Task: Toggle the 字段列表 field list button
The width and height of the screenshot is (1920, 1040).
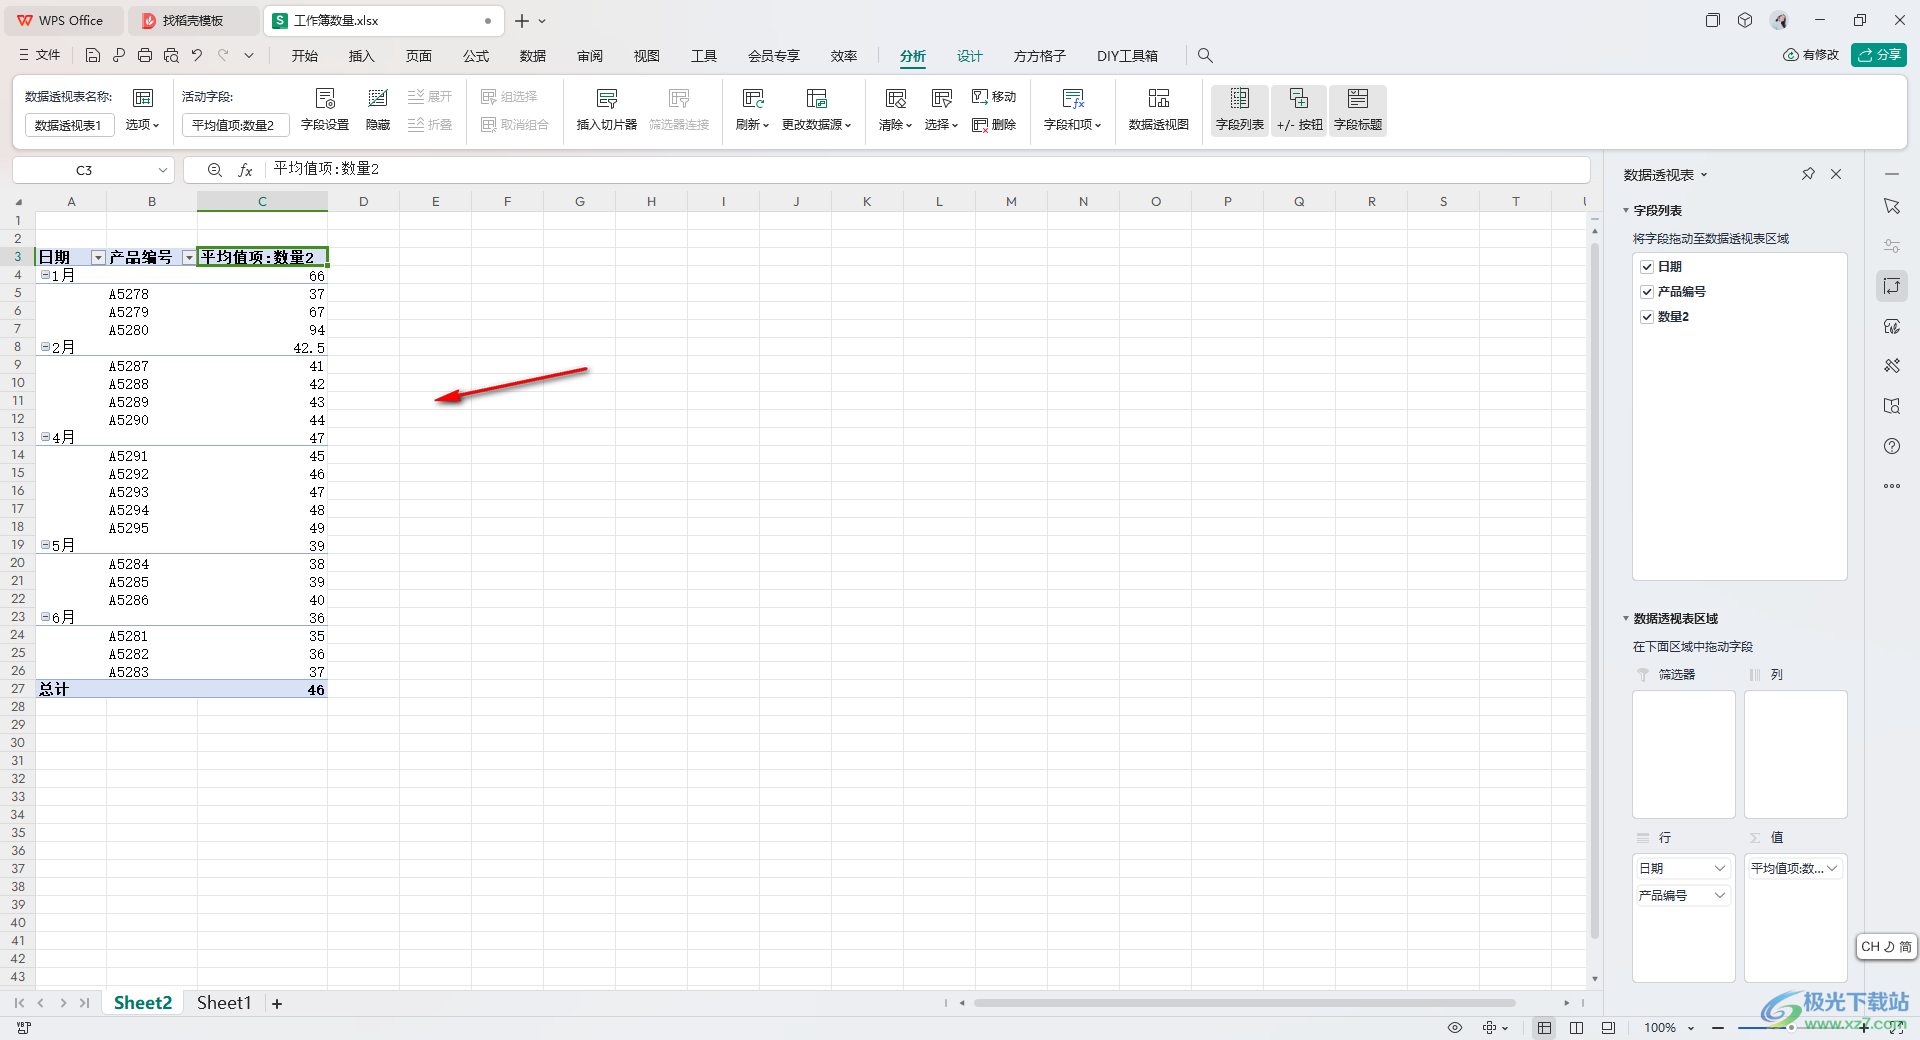Action: click(1240, 110)
